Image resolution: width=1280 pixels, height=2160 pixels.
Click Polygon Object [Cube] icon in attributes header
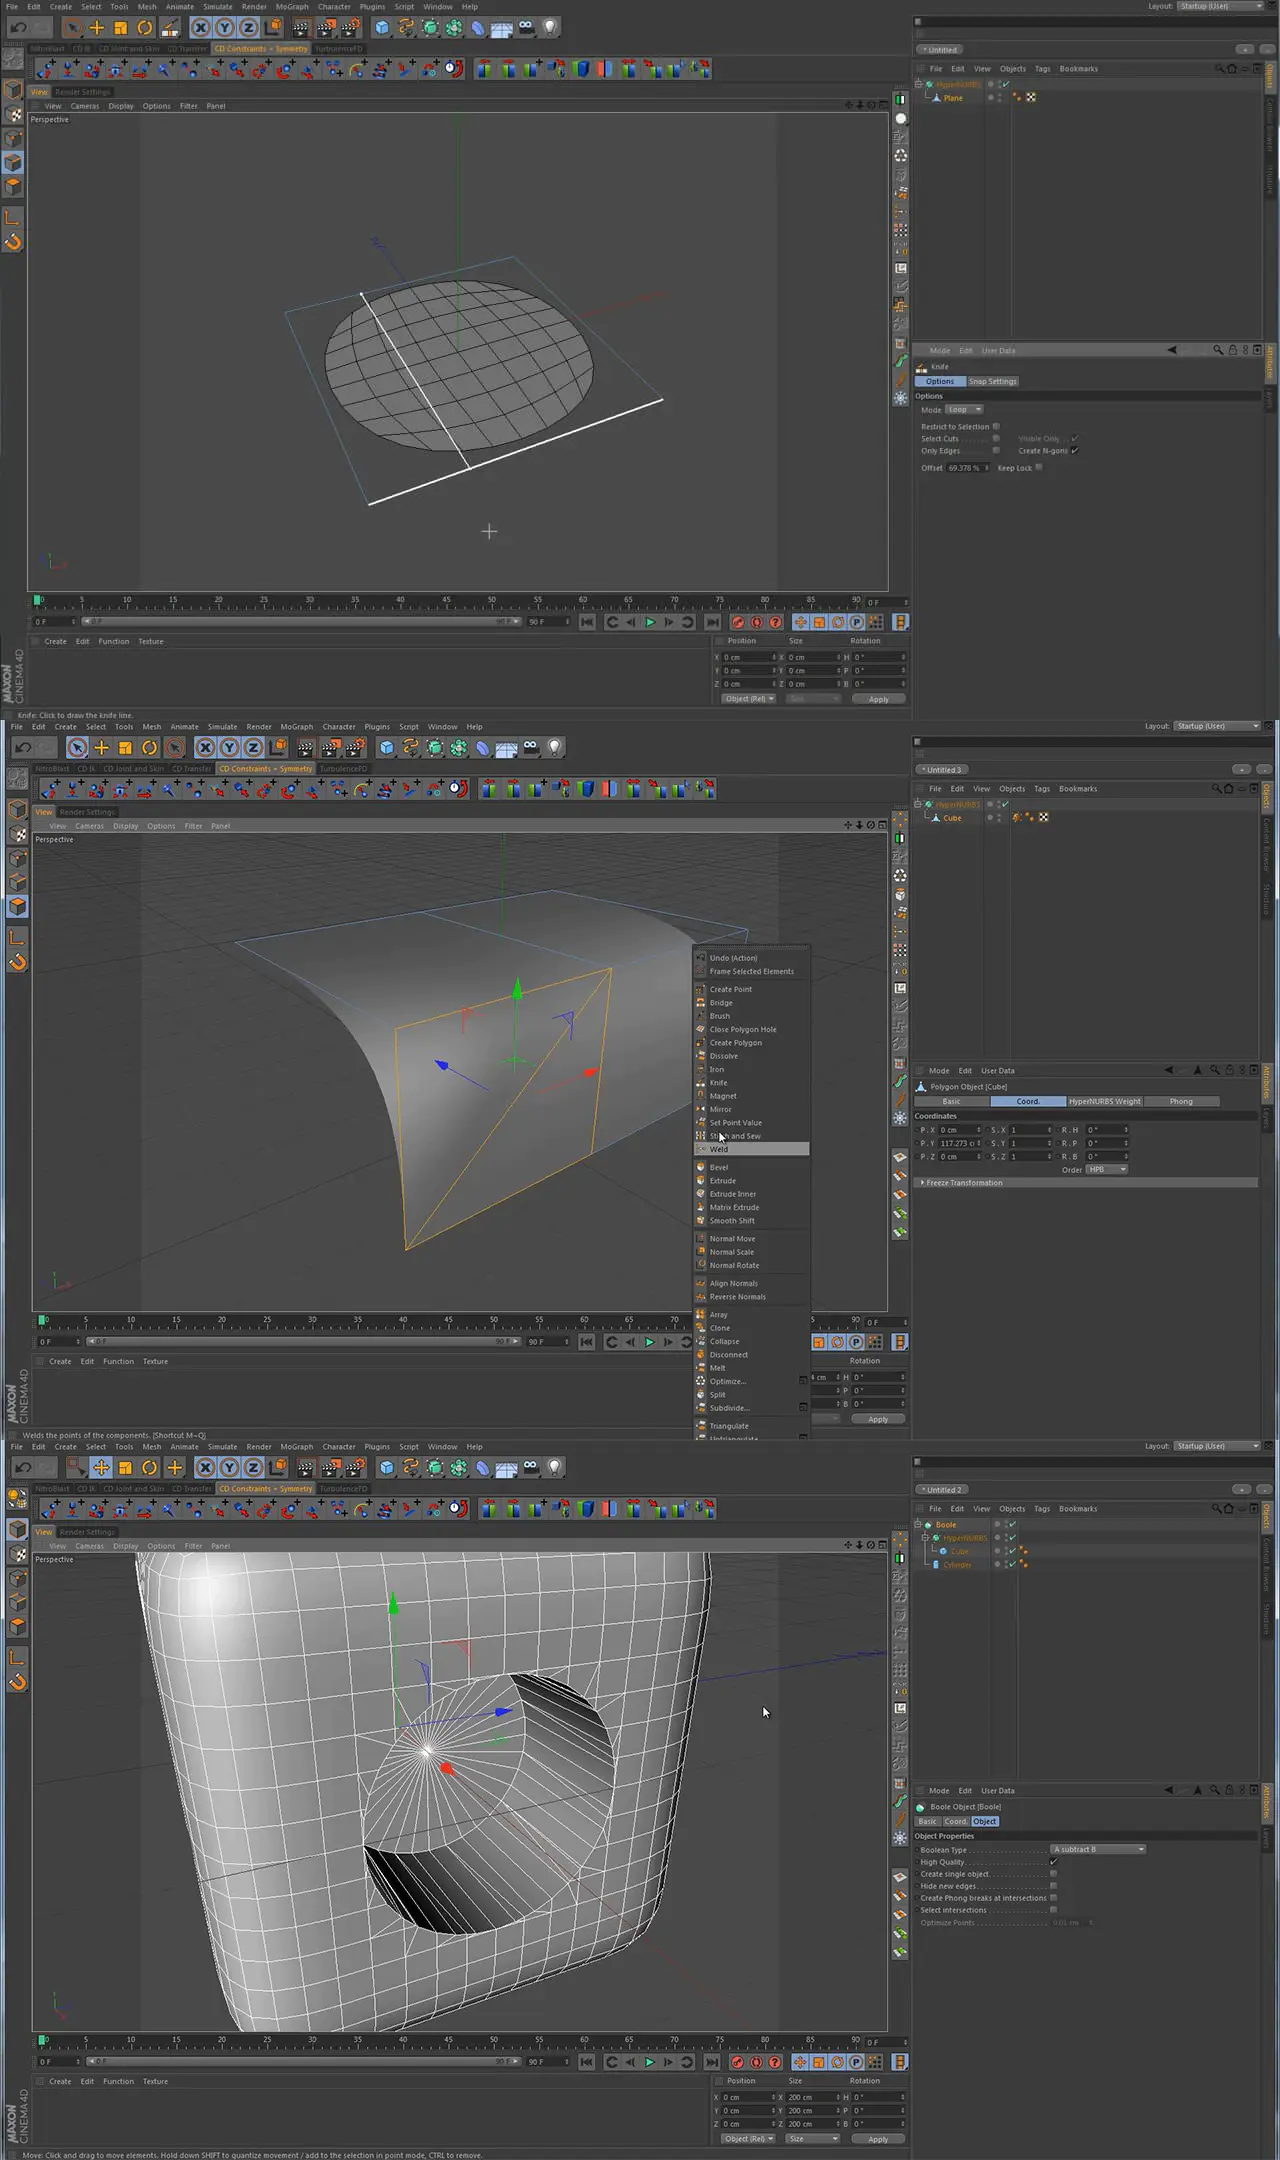pos(921,1087)
